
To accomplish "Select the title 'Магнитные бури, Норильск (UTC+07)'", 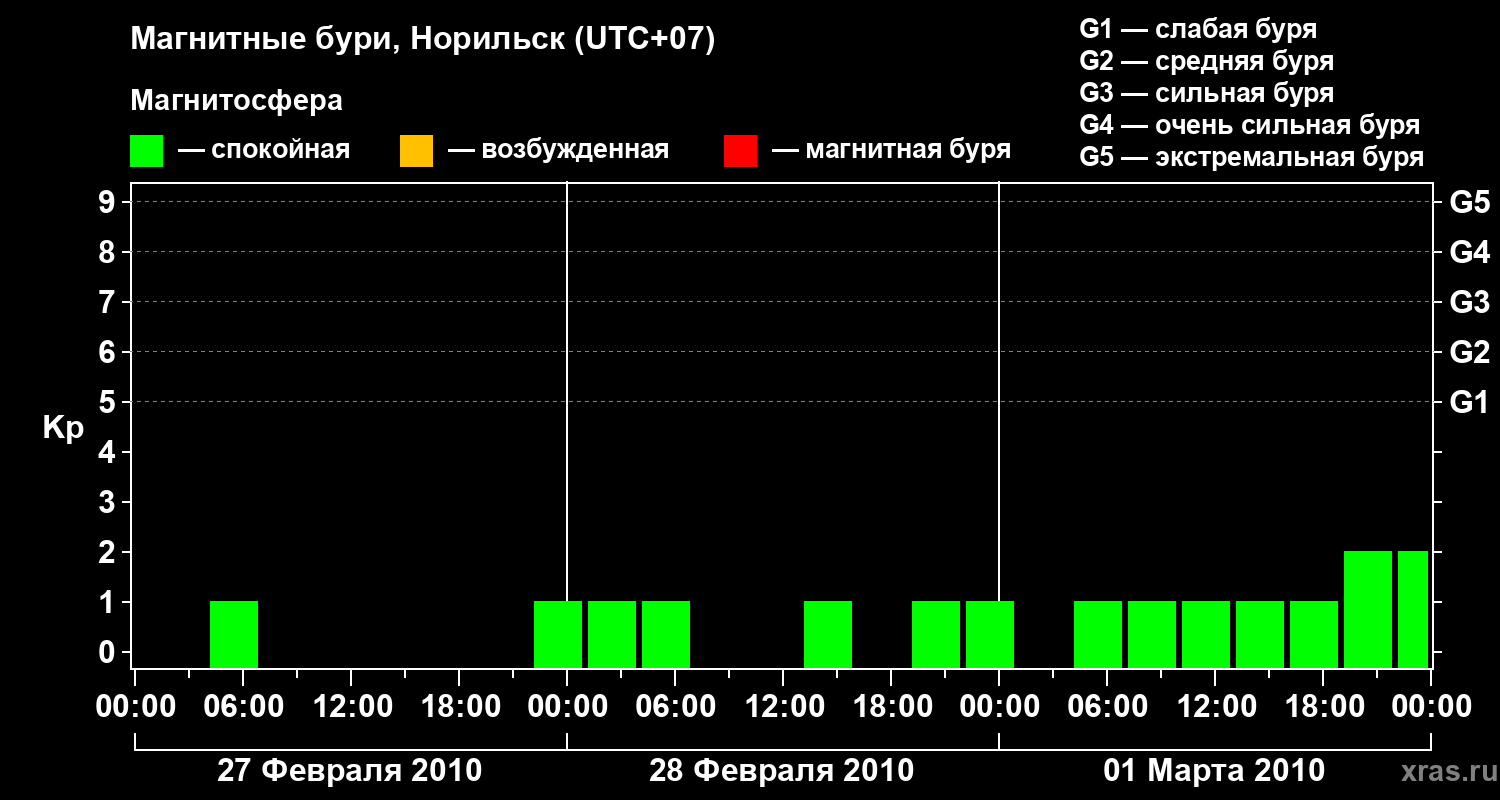I will pyautogui.click(x=423, y=41).
